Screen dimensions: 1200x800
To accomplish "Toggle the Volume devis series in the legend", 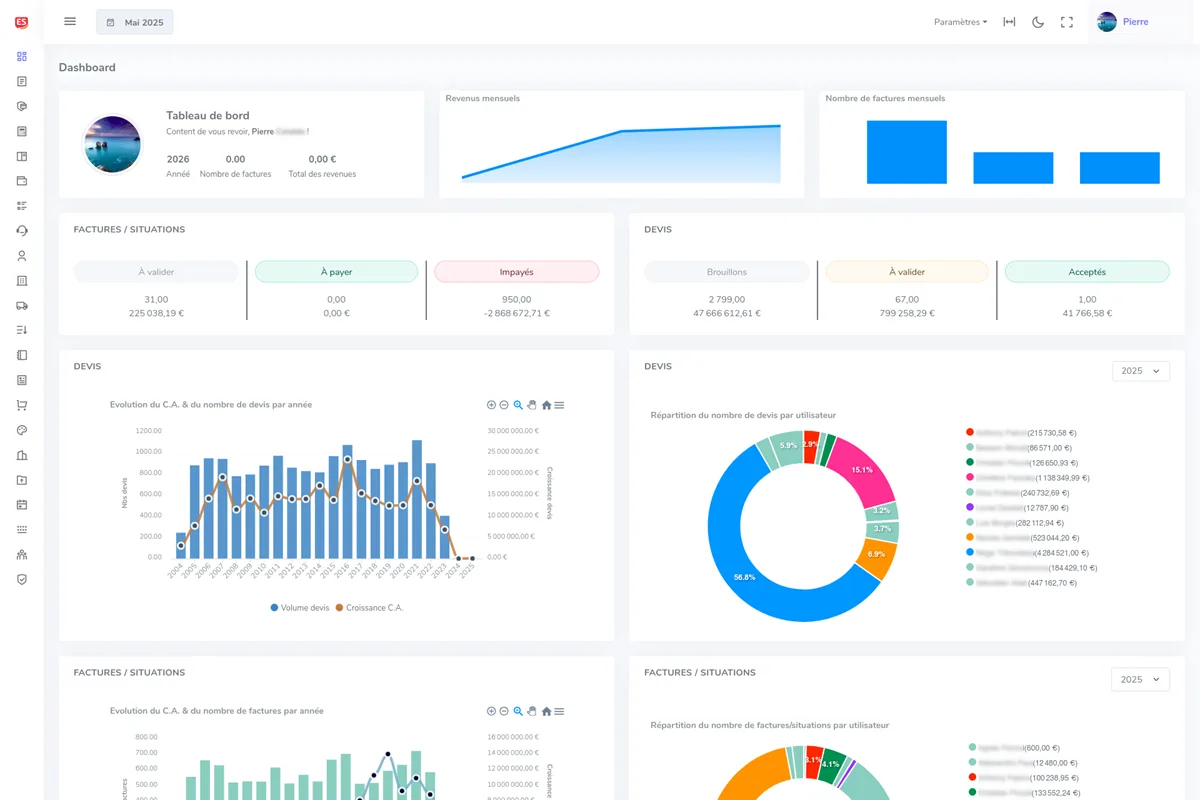I will (300, 607).
